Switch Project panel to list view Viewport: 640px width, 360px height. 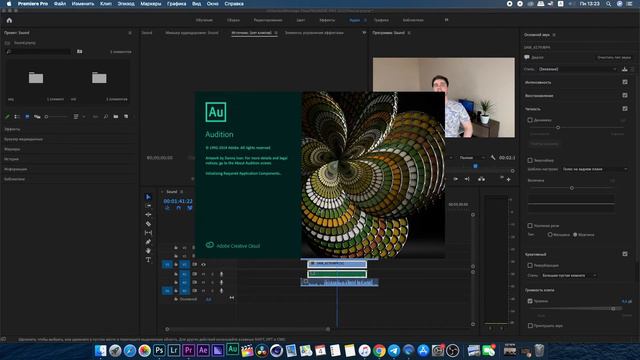tap(17, 117)
